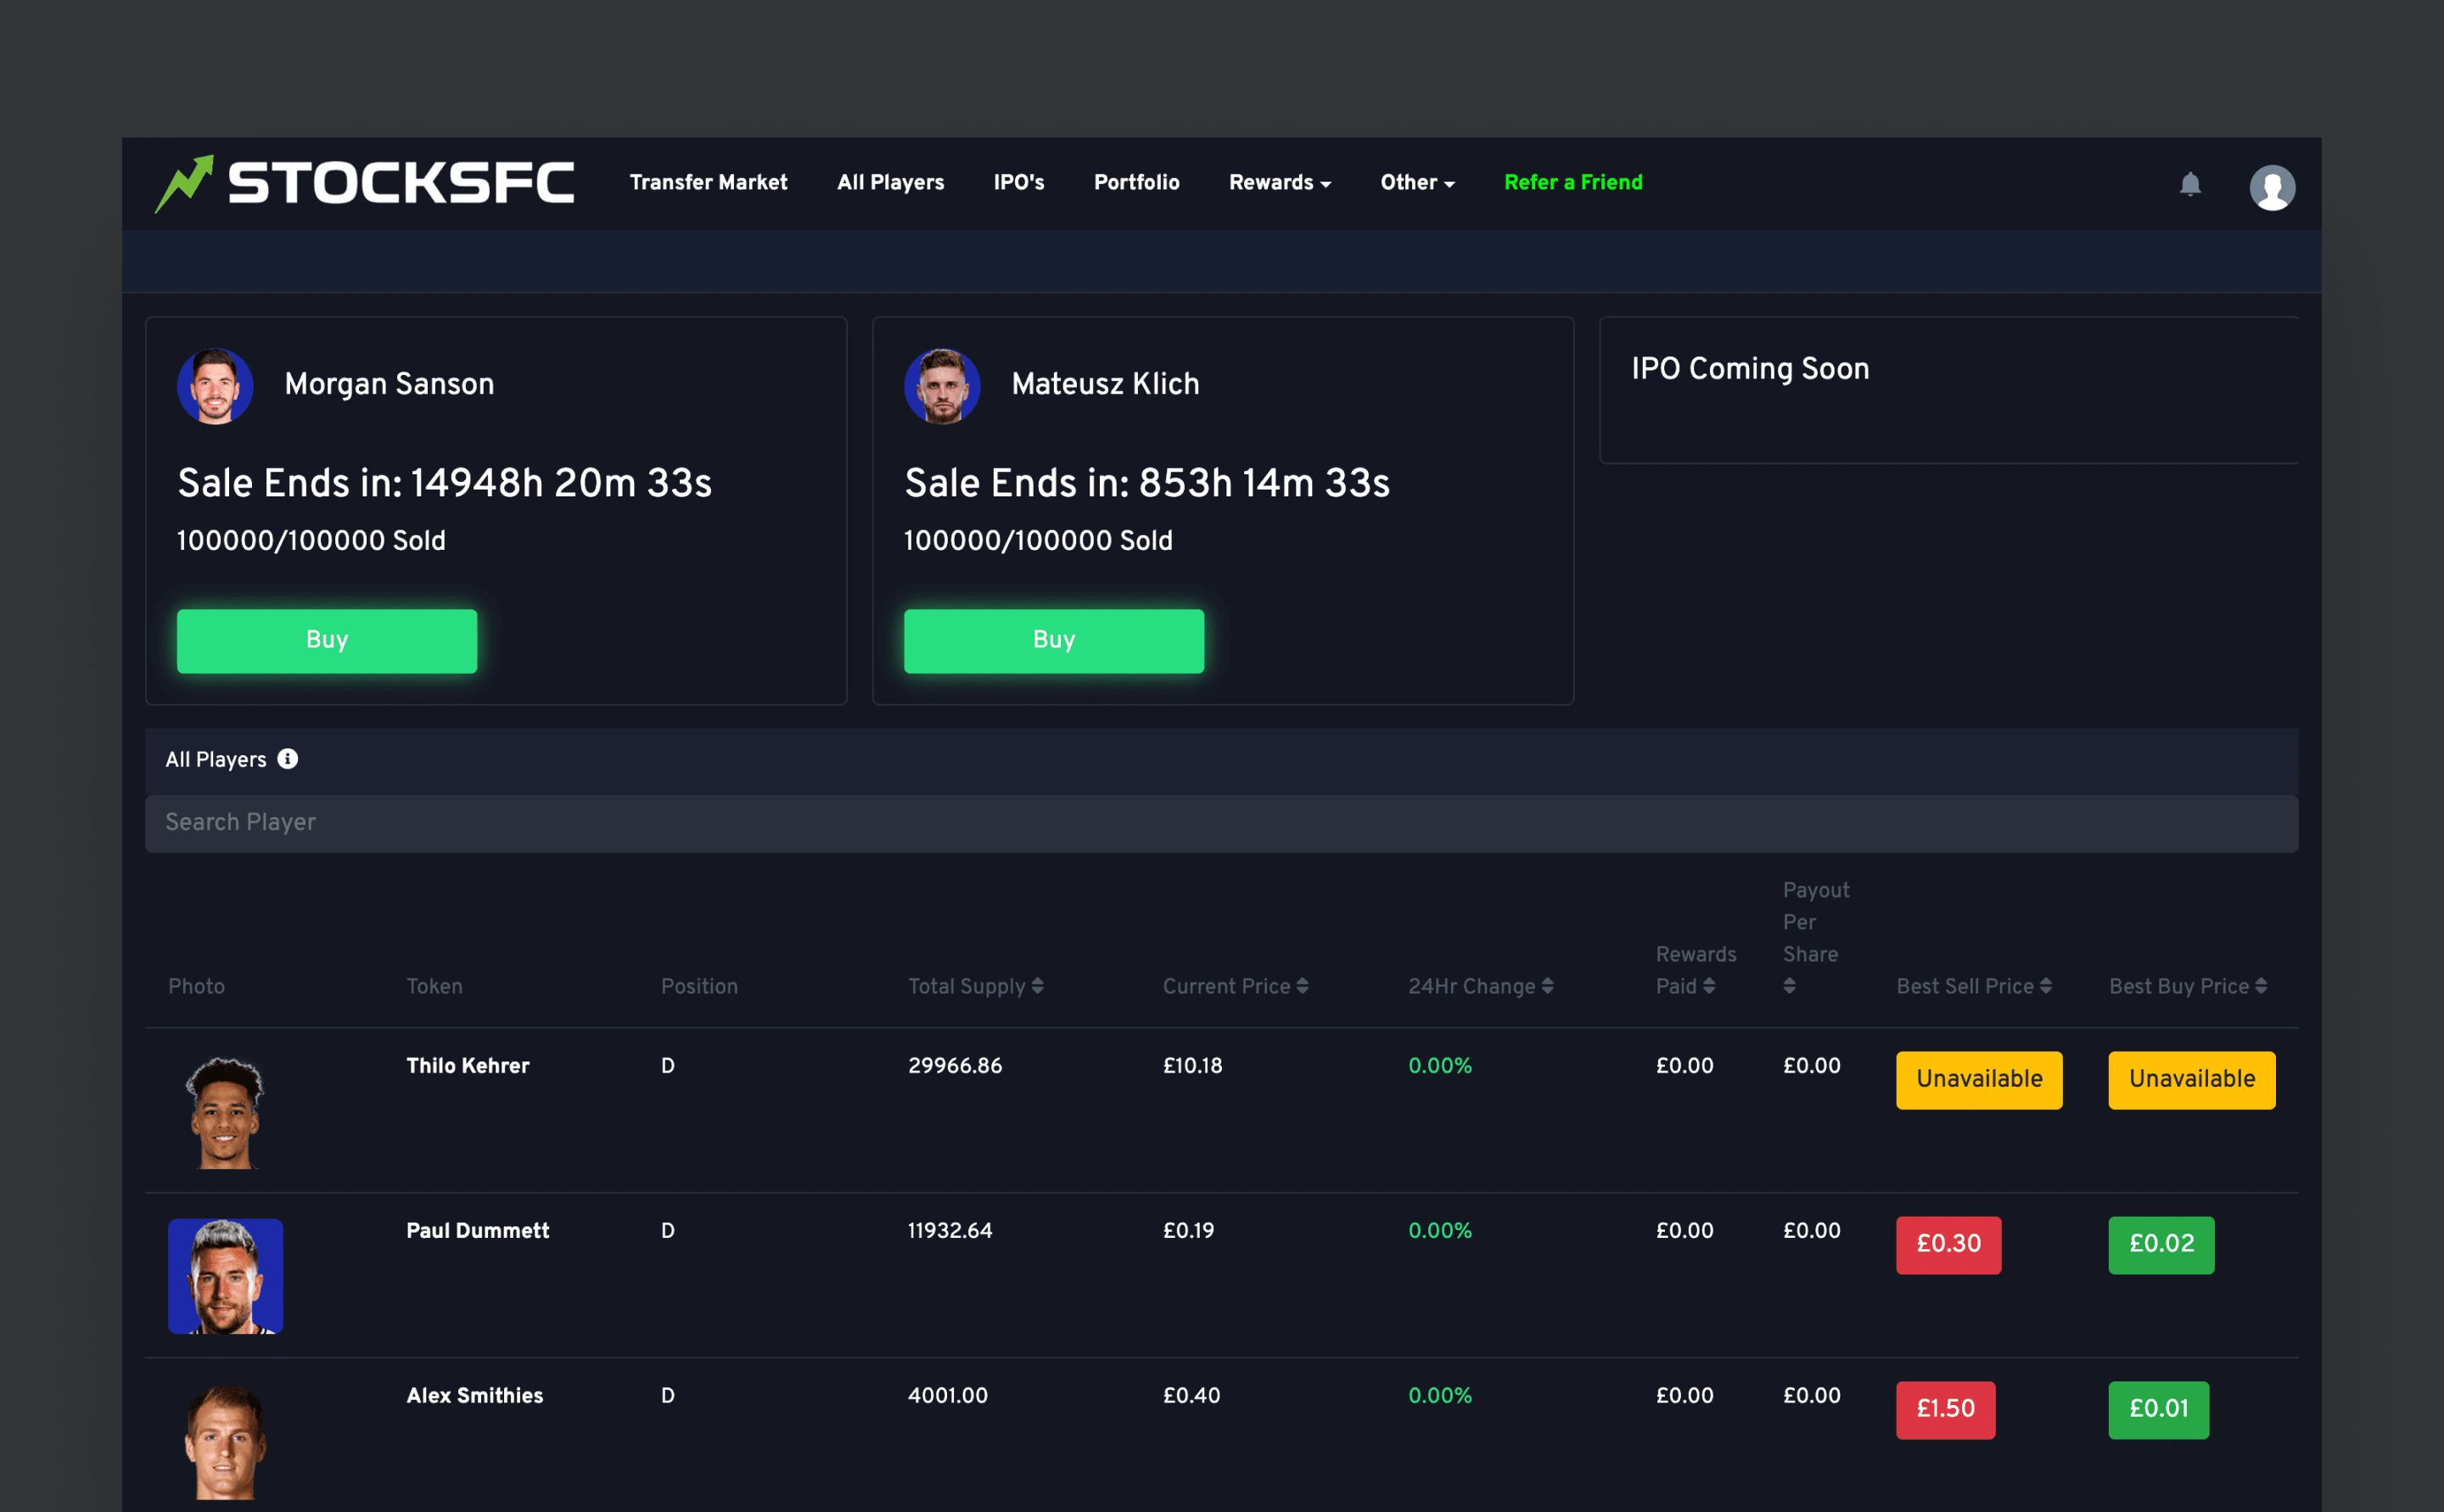Sort by Total Supply column
This screenshot has height=1512, width=2444.
(x=975, y=986)
